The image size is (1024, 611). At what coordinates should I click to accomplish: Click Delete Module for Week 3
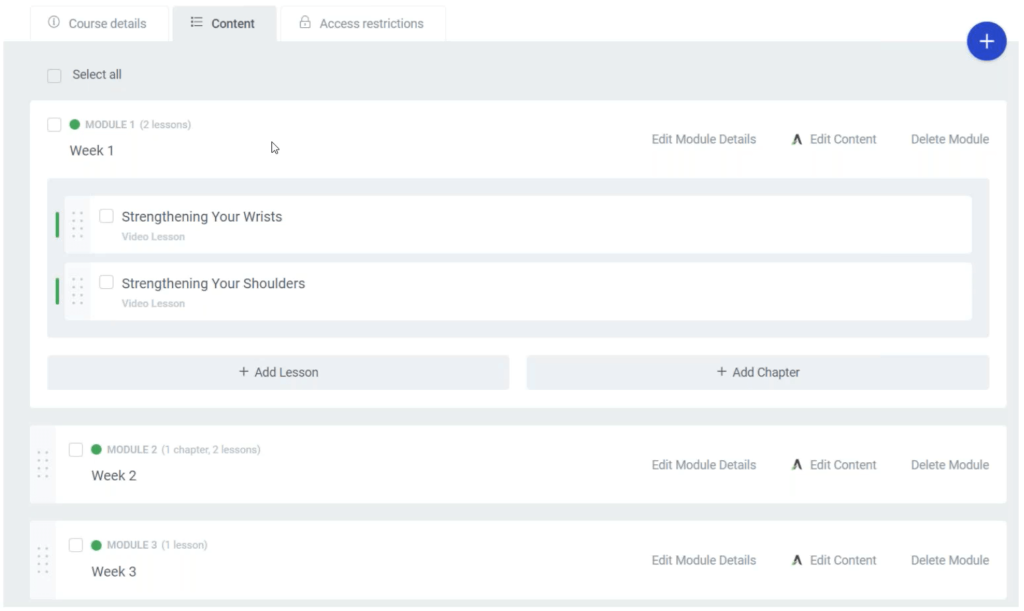pyautogui.click(x=950, y=560)
